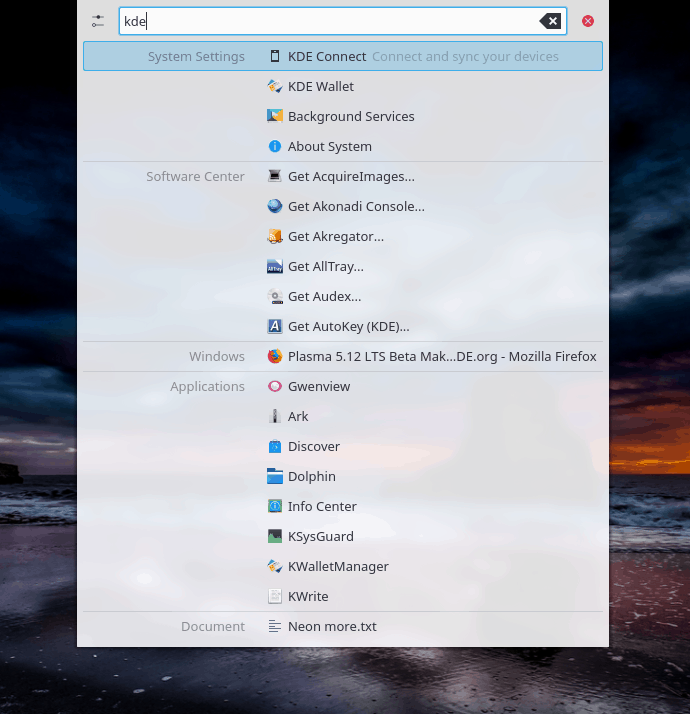Click the About System info icon
This screenshot has height=714, width=690.
click(275, 146)
